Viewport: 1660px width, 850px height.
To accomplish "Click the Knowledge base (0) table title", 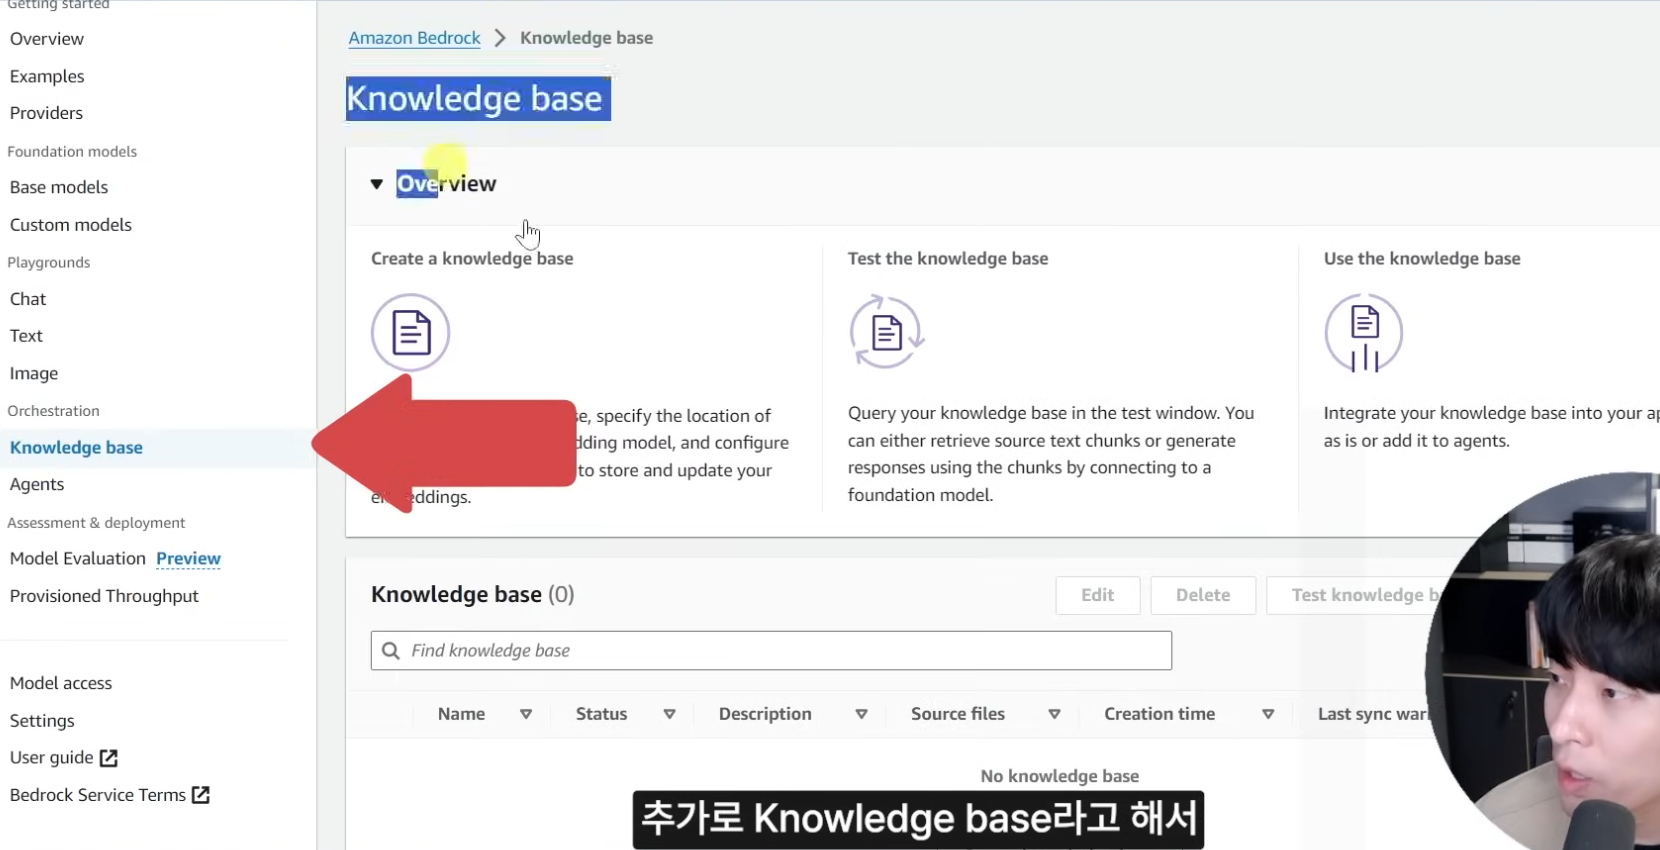I will point(473,595).
